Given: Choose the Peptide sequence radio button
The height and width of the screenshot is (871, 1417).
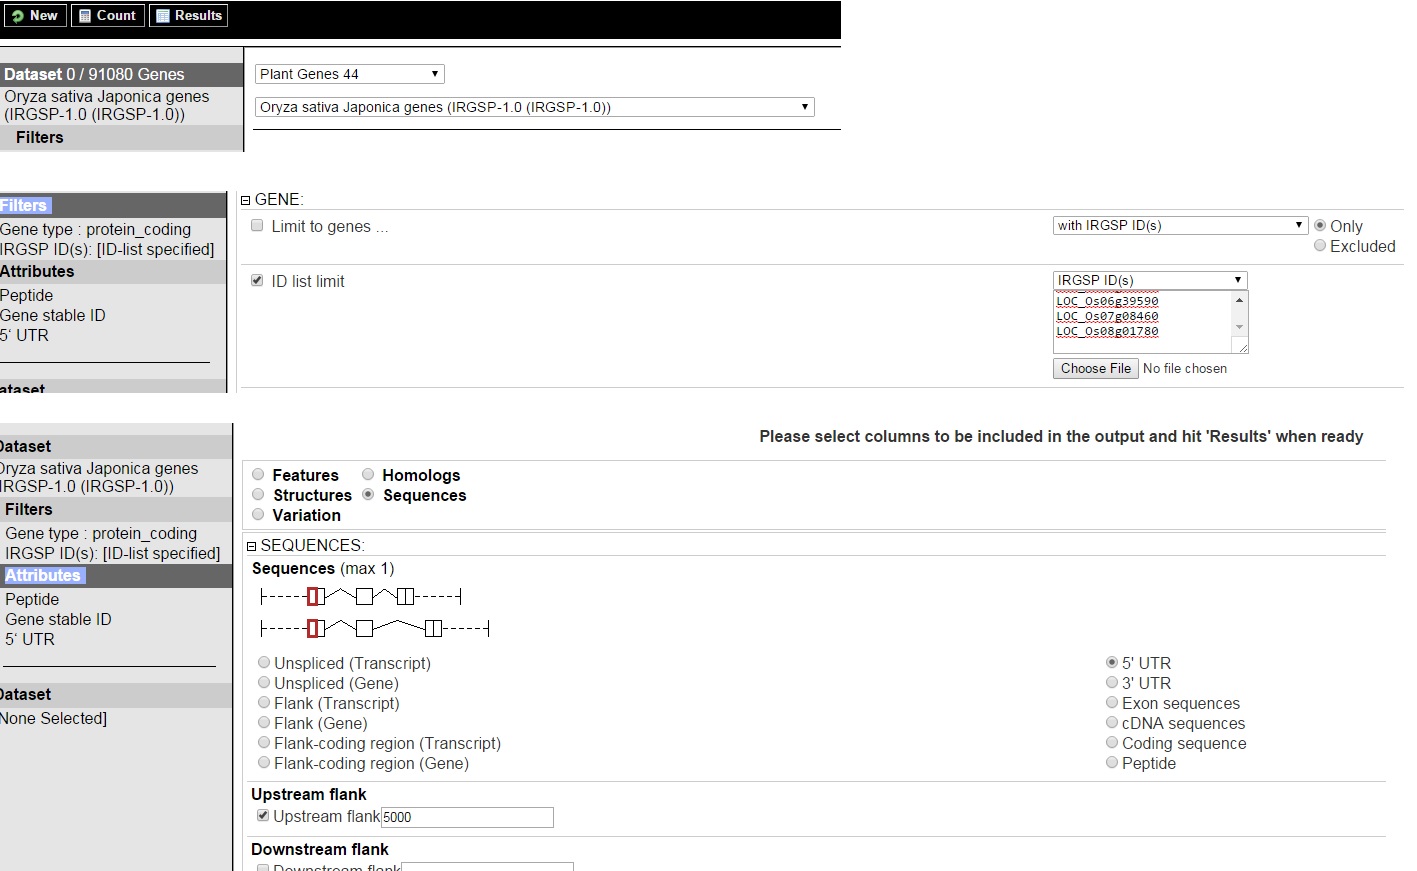Looking at the screenshot, I should (1112, 763).
